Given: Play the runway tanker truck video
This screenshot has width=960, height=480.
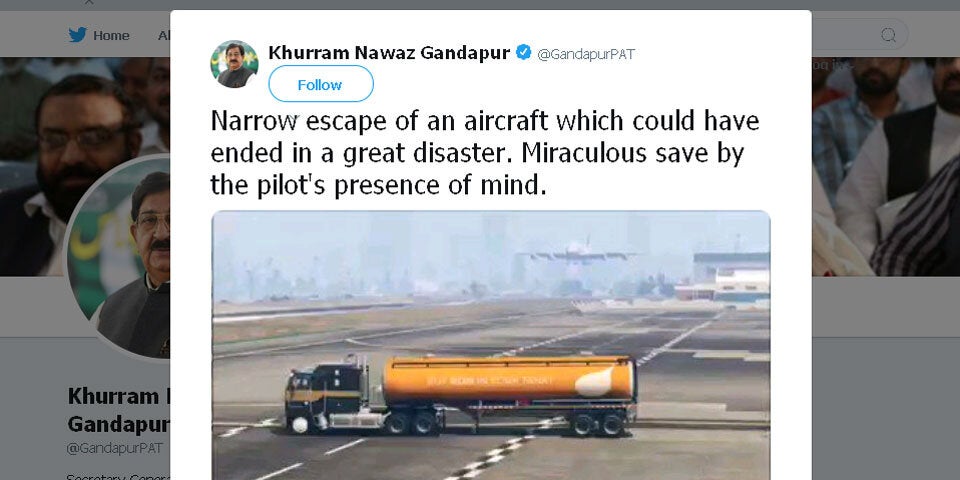Looking at the screenshot, I should [x=490, y=345].
